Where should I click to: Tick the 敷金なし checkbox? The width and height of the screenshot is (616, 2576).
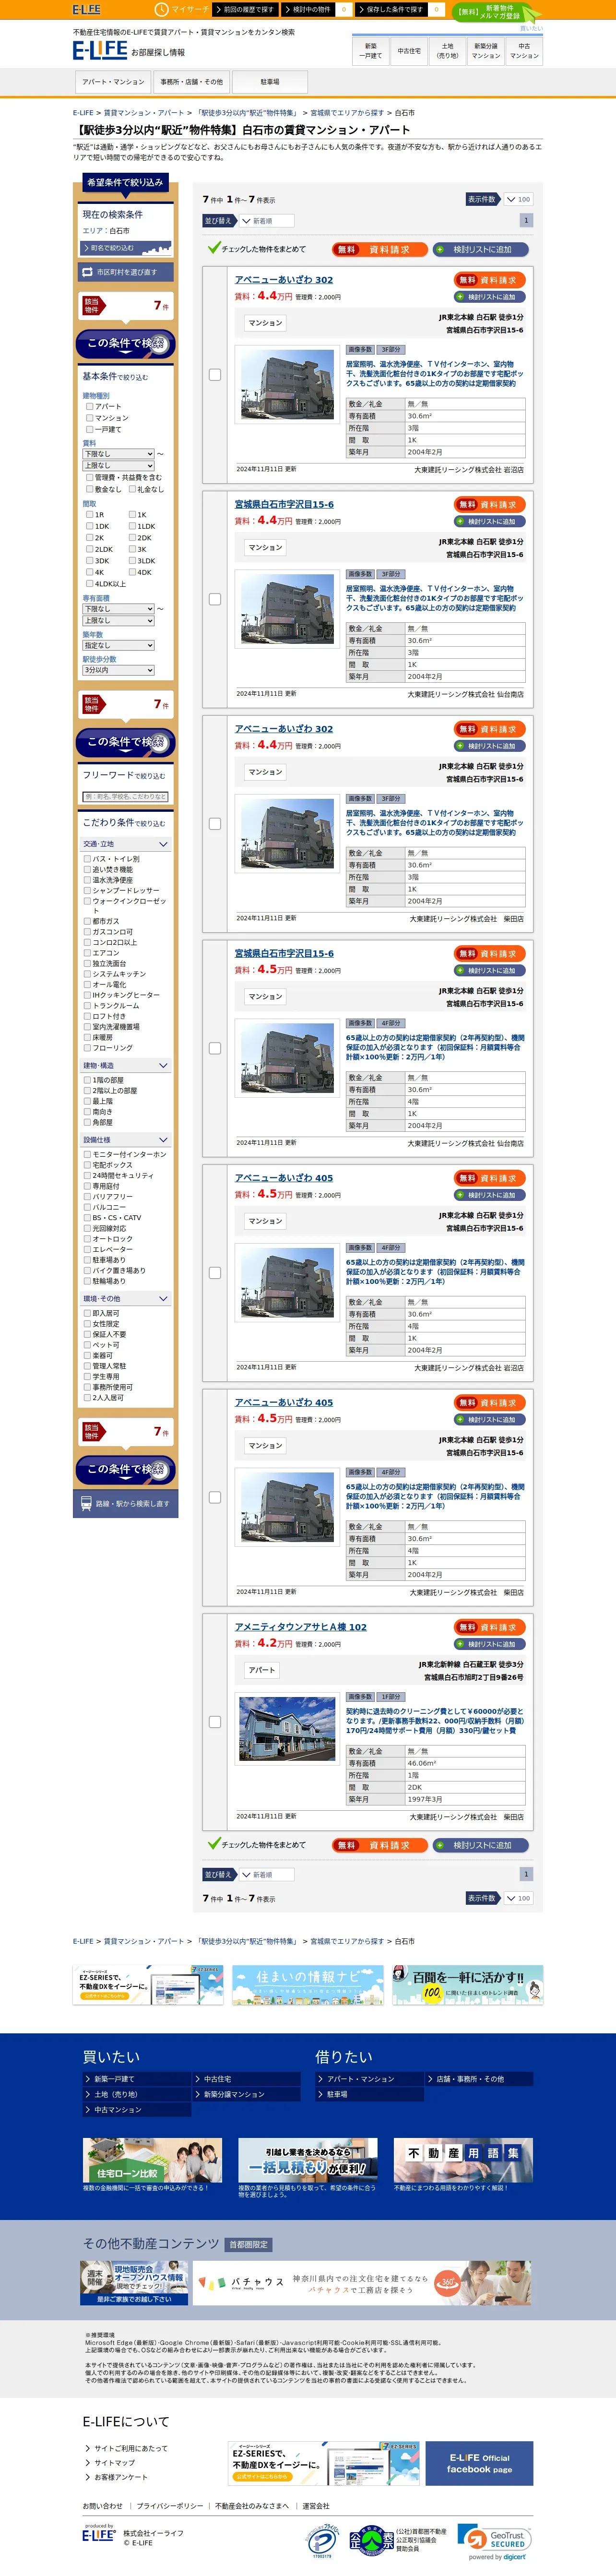pyautogui.click(x=90, y=489)
